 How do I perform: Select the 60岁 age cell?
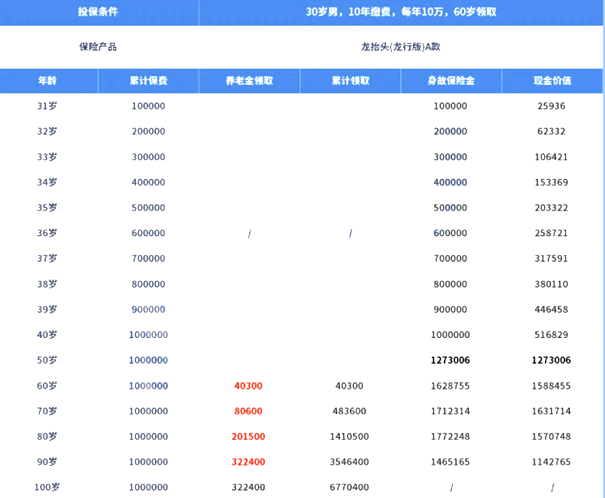(47, 386)
